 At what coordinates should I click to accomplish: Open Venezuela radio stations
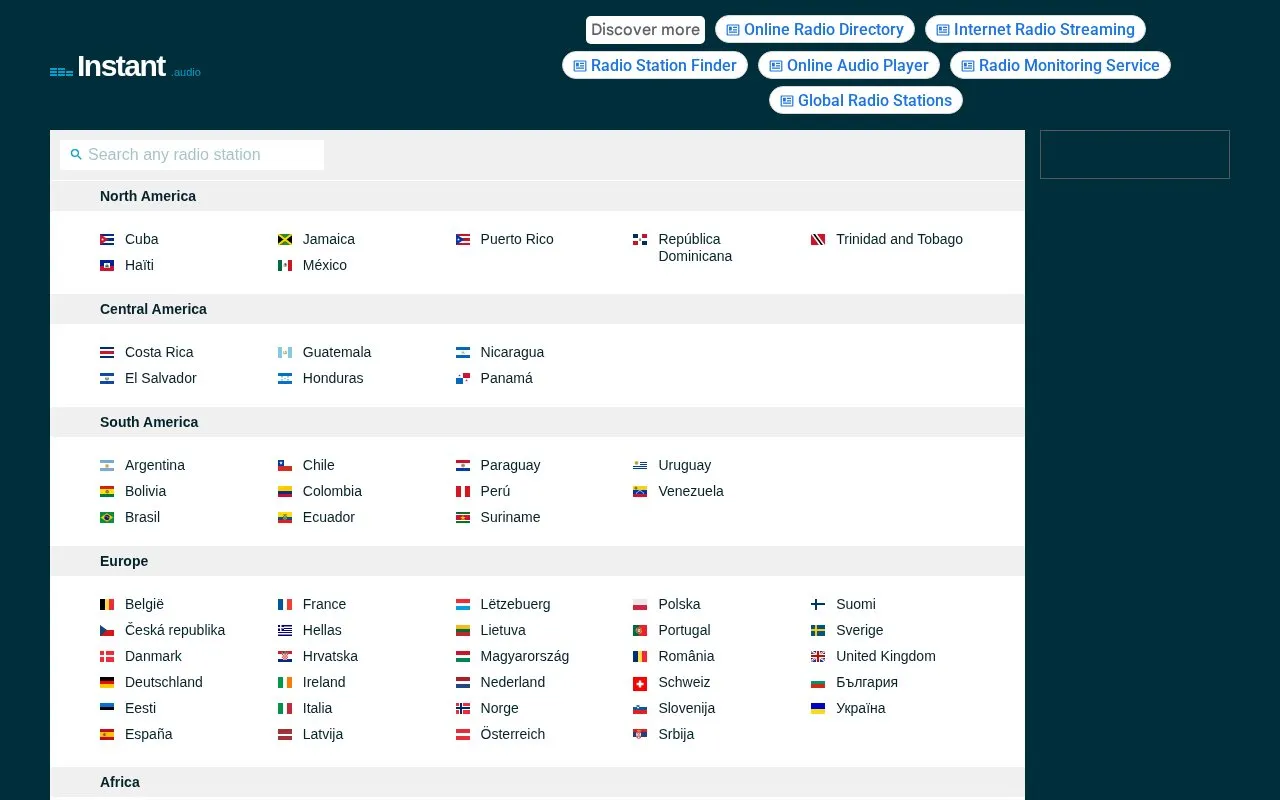691,492
